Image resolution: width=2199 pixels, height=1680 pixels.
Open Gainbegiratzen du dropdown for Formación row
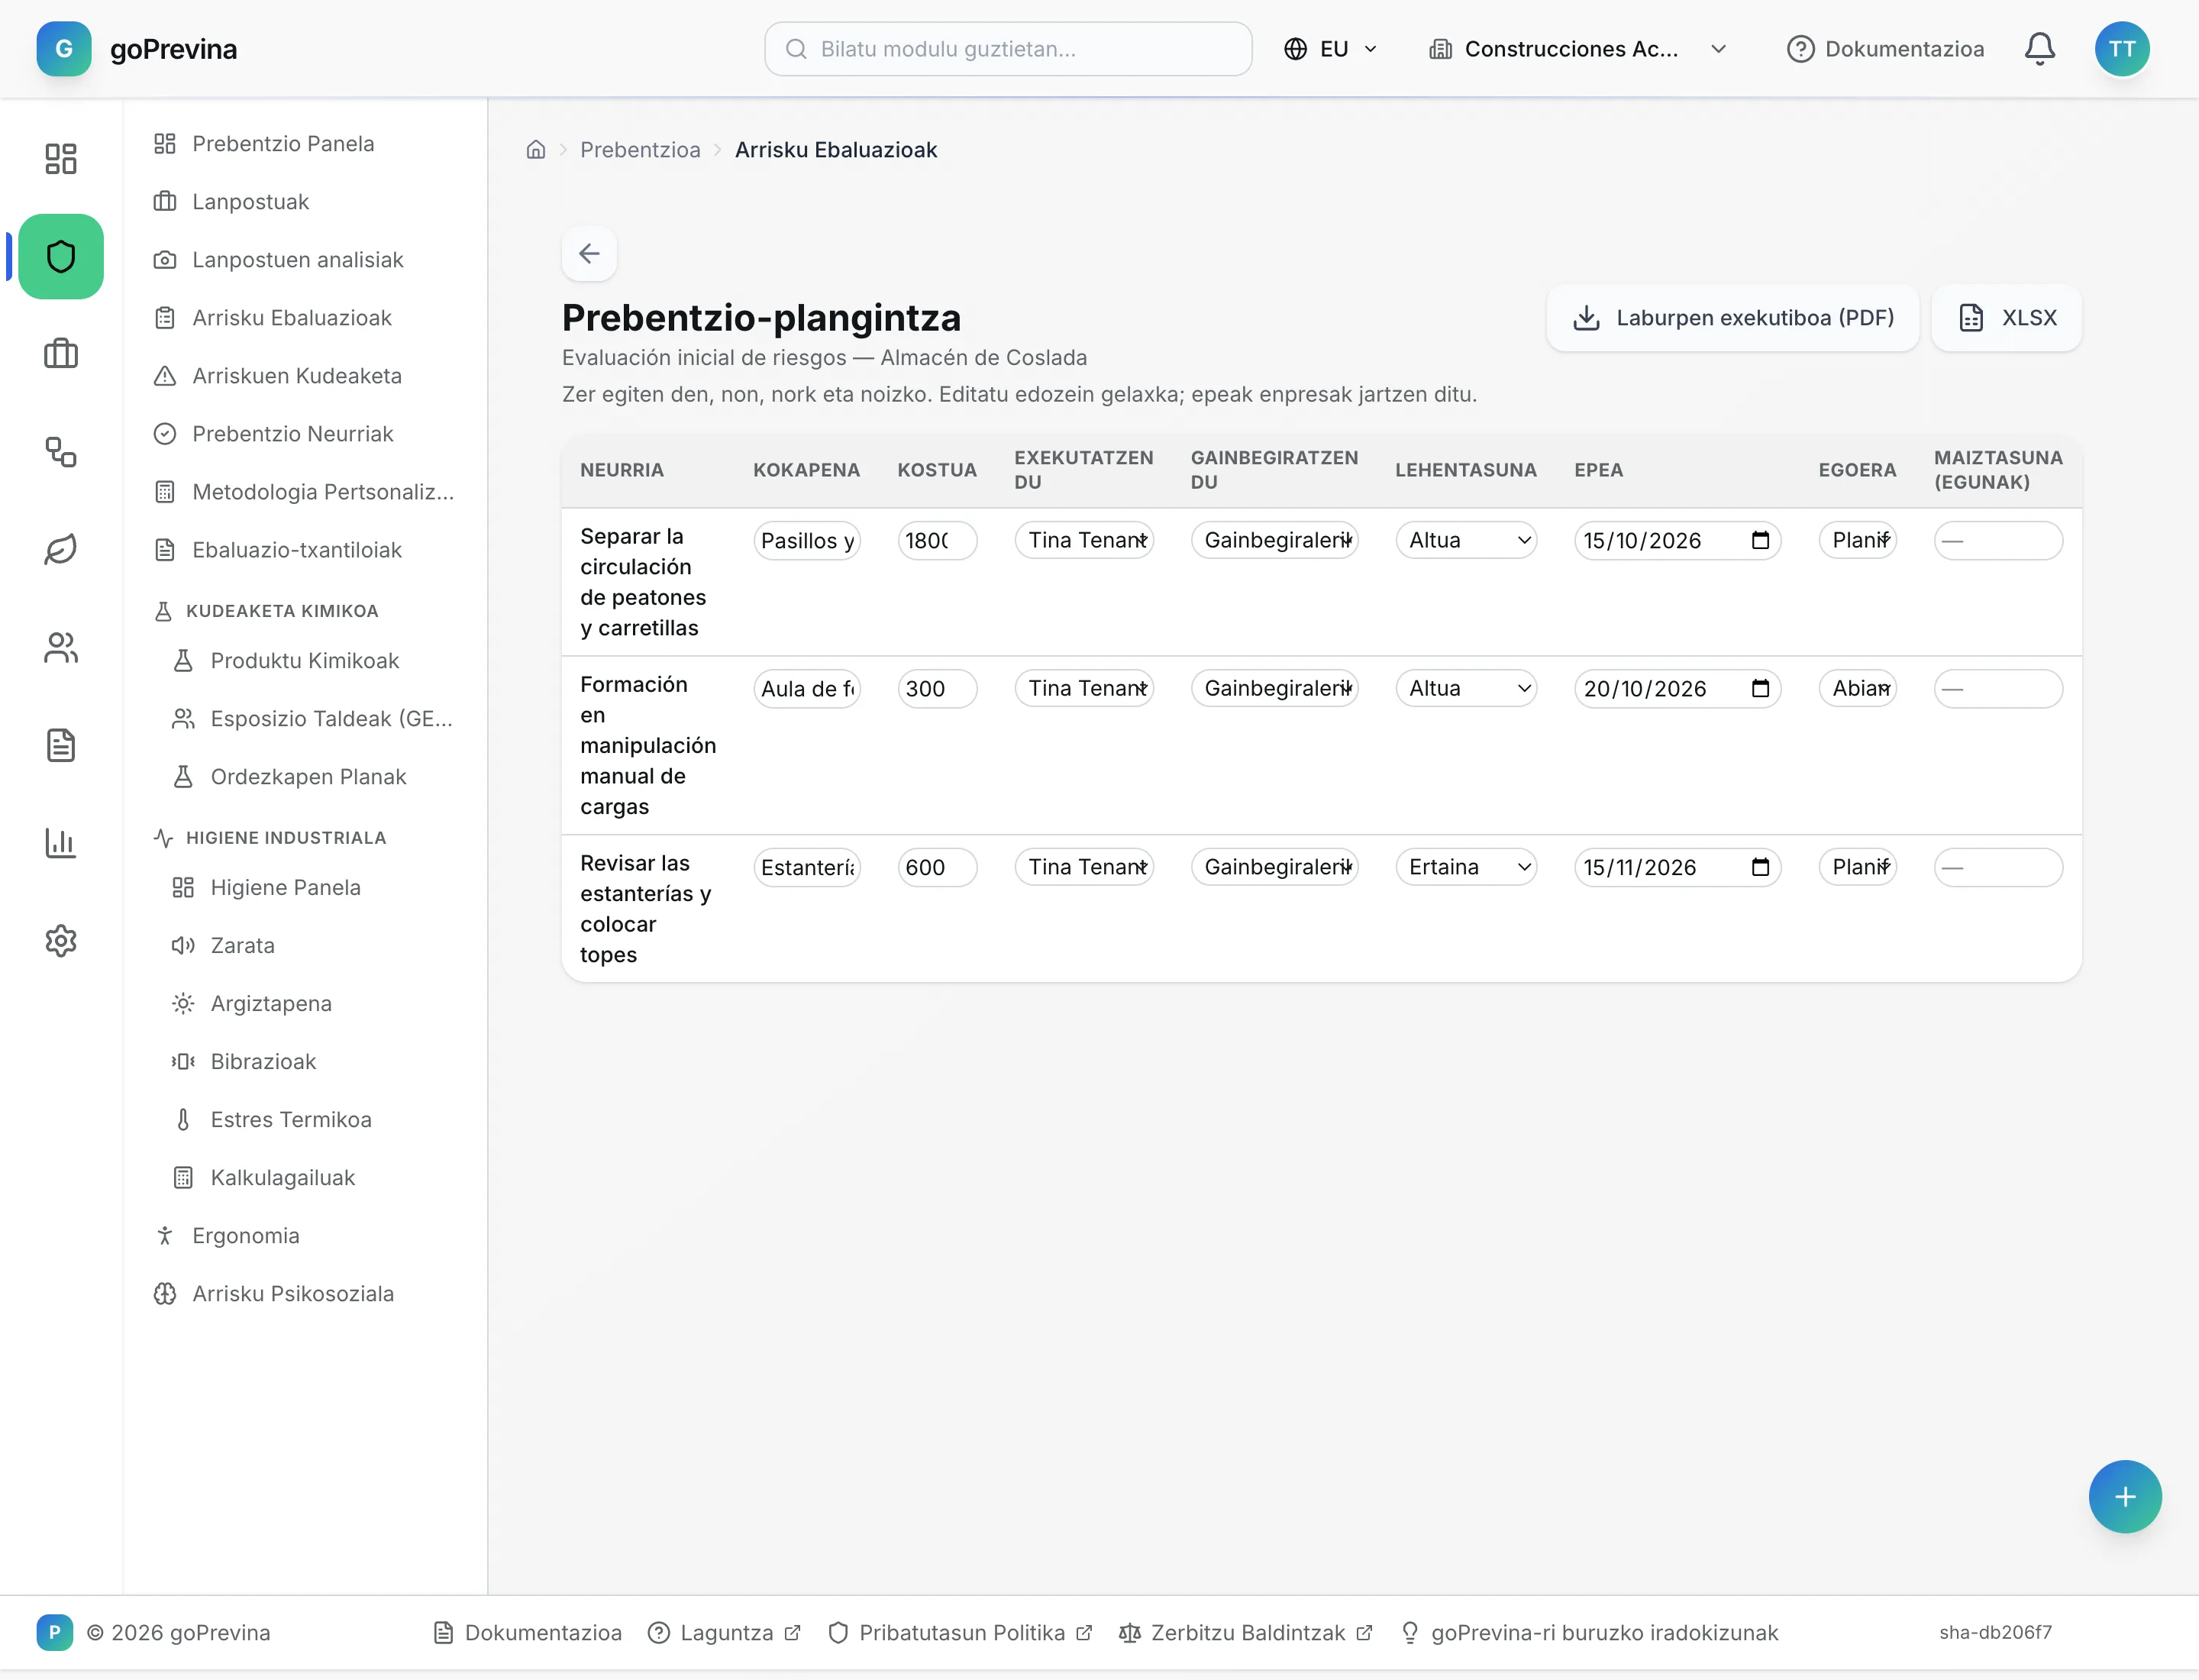coord(1274,689)
